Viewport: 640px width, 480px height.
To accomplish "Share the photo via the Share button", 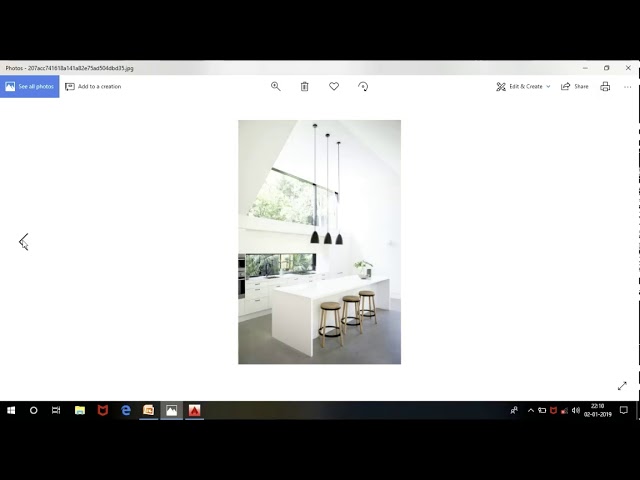I will [575, 87].
